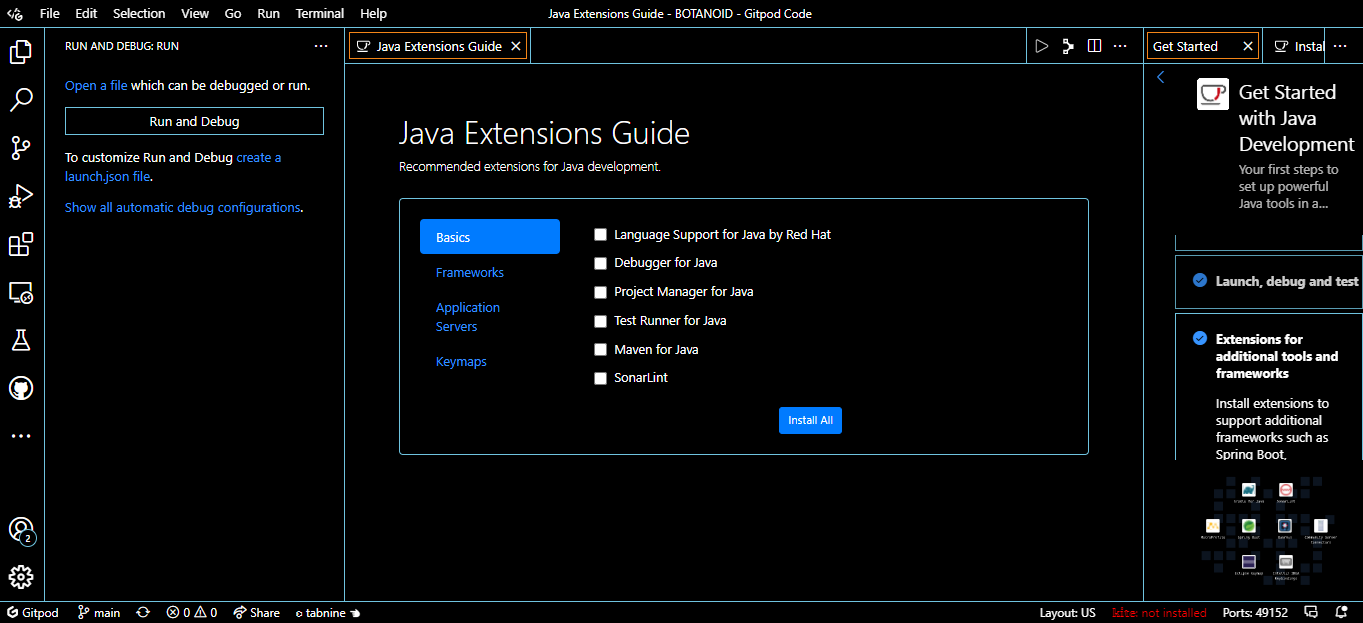Show additional views ellipsis in activity bar
The height and width of the screenshot is (623, 1363).
[x=21, y=436]
